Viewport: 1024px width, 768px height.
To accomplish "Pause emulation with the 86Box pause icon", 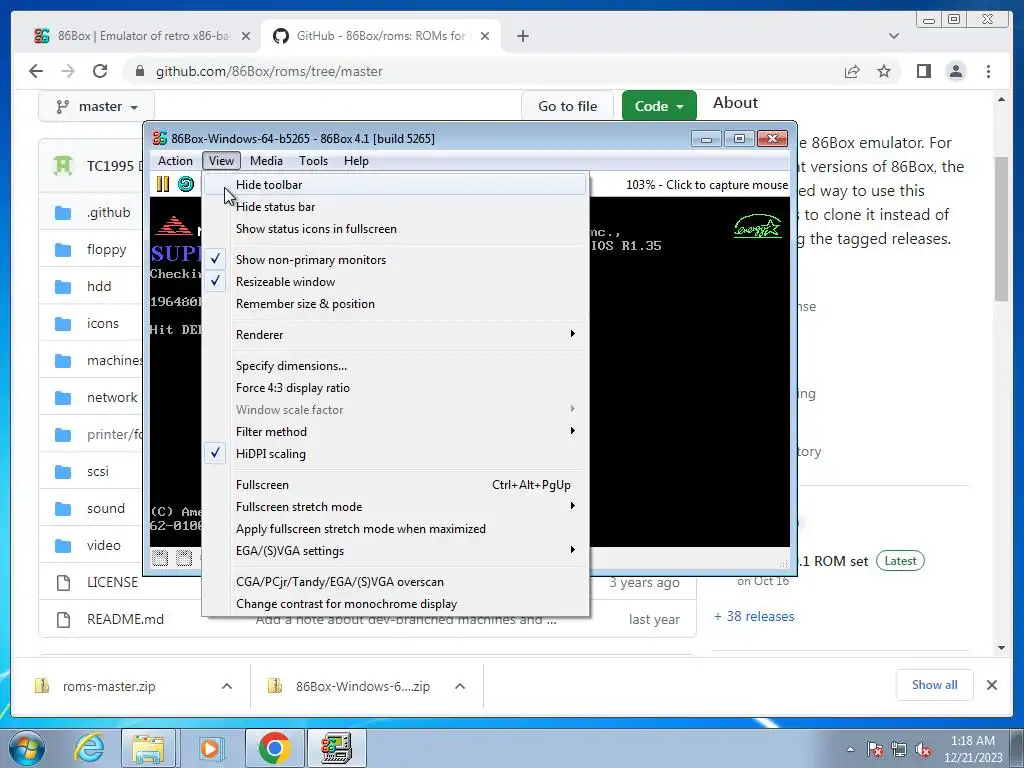I will coord(163,184).
